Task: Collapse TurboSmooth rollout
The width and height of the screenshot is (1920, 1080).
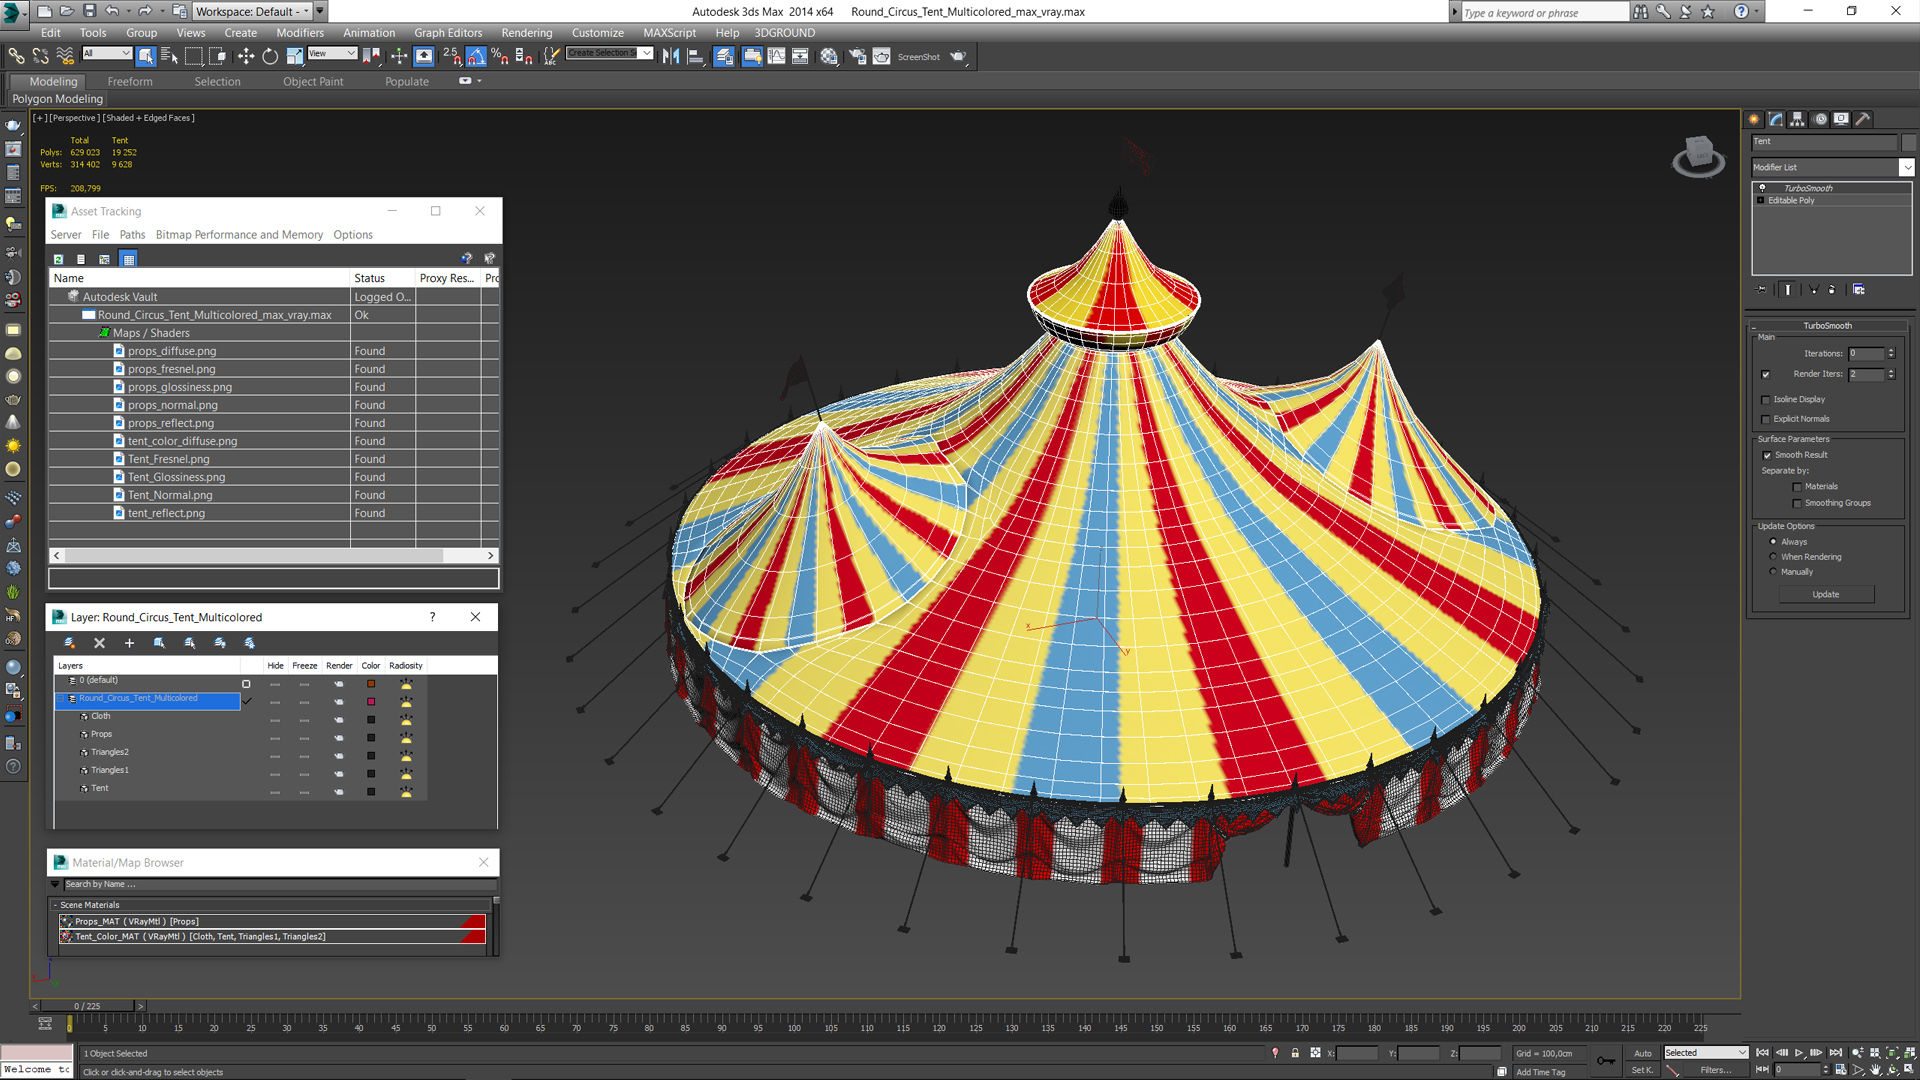Action: tap(1754, 326)
